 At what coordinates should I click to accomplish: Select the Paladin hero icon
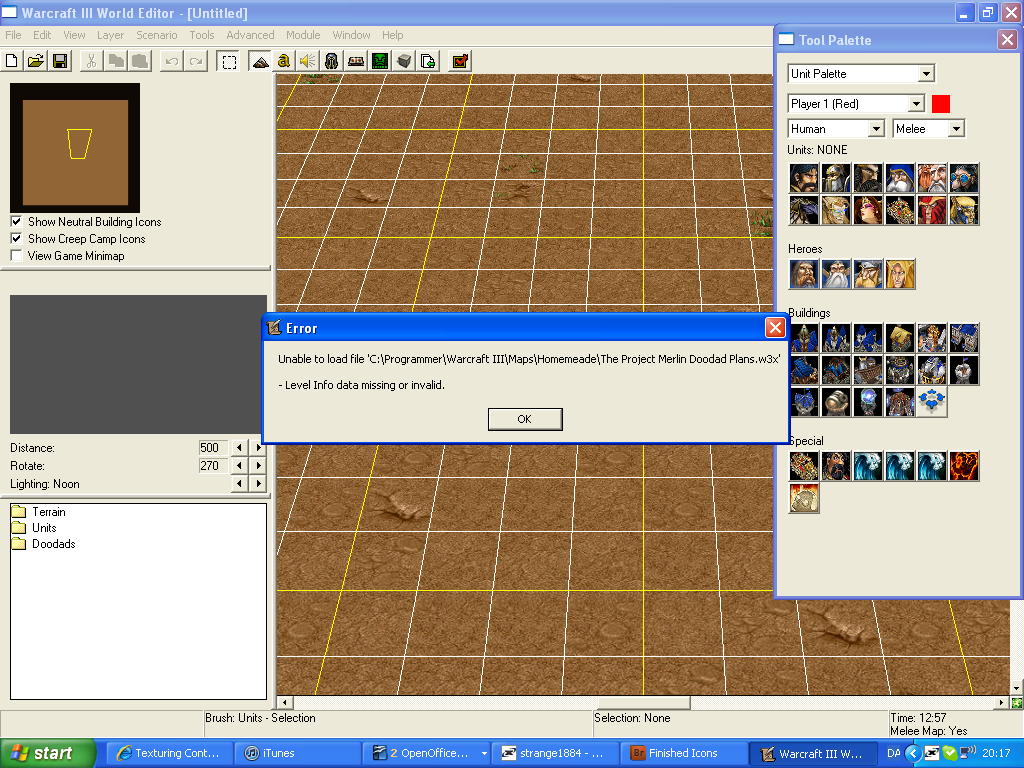804,274
